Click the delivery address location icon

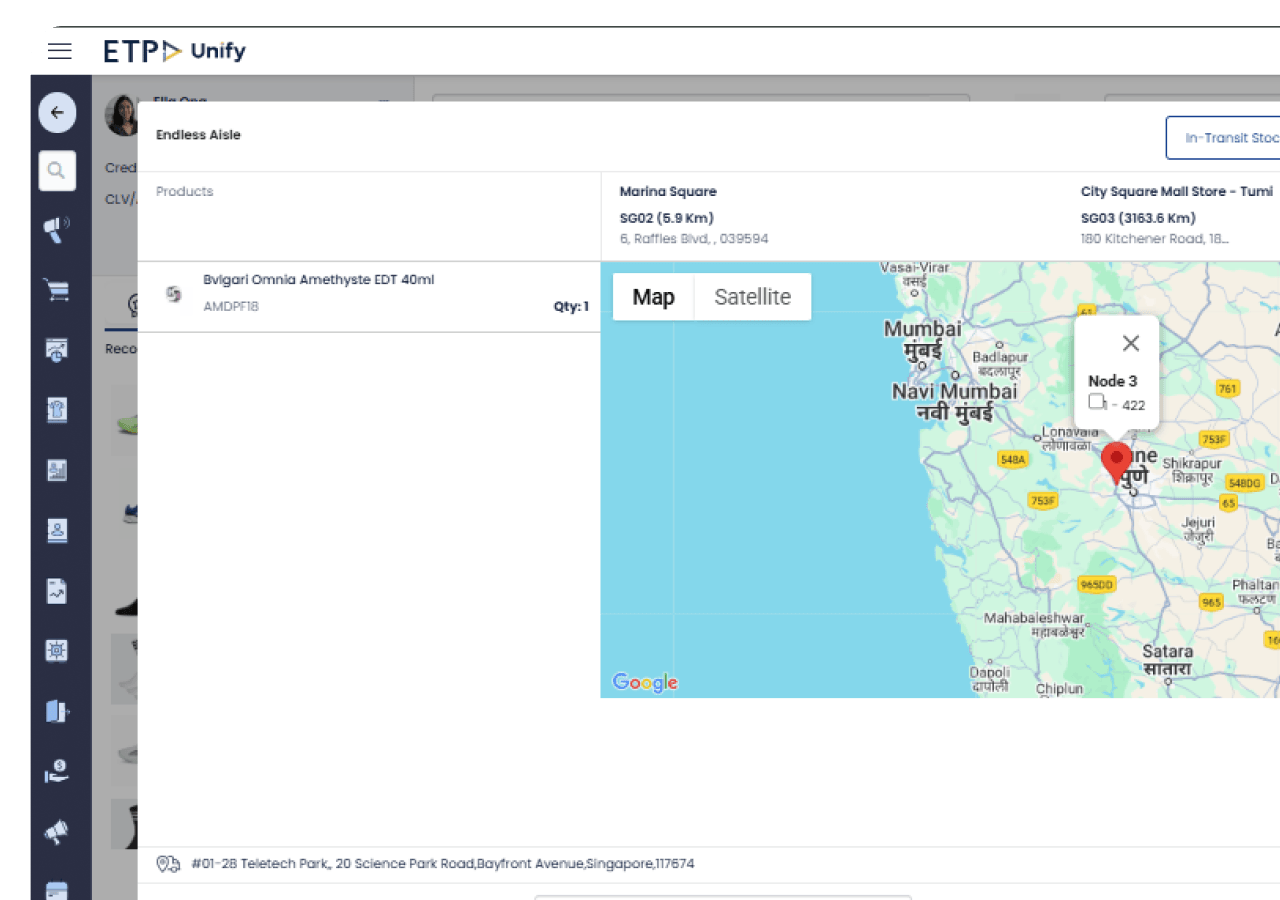[x=168, y=864]
